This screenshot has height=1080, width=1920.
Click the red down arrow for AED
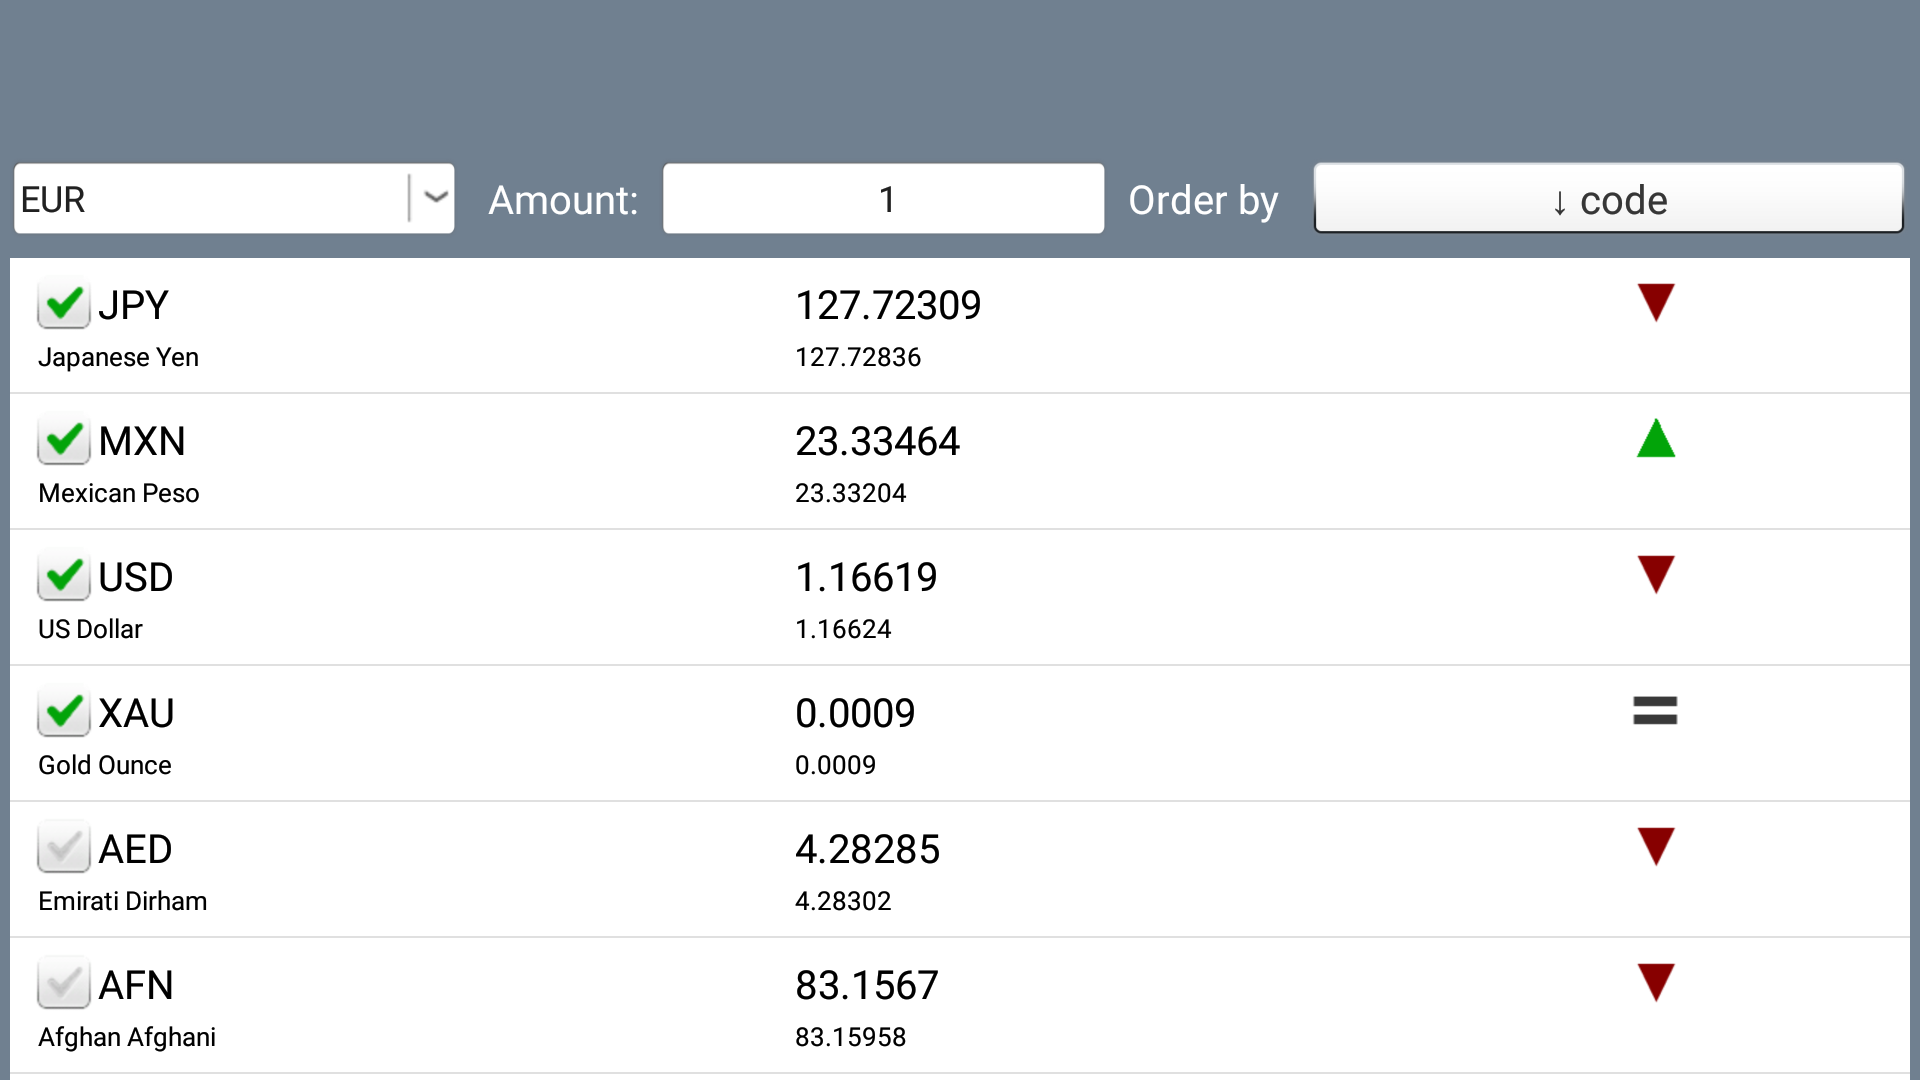pos(1655,845)
